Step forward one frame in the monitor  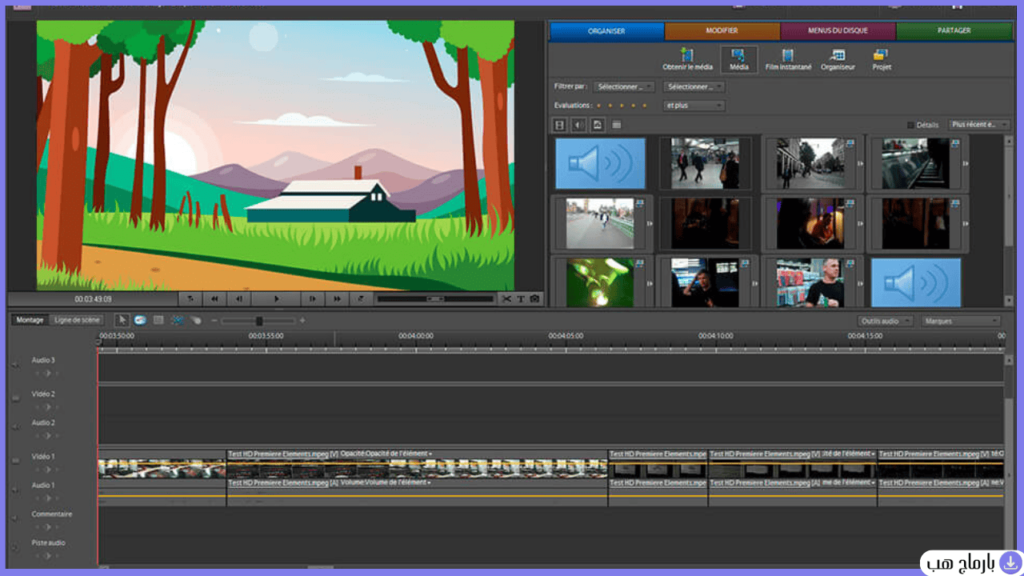(x=312, y=299)
